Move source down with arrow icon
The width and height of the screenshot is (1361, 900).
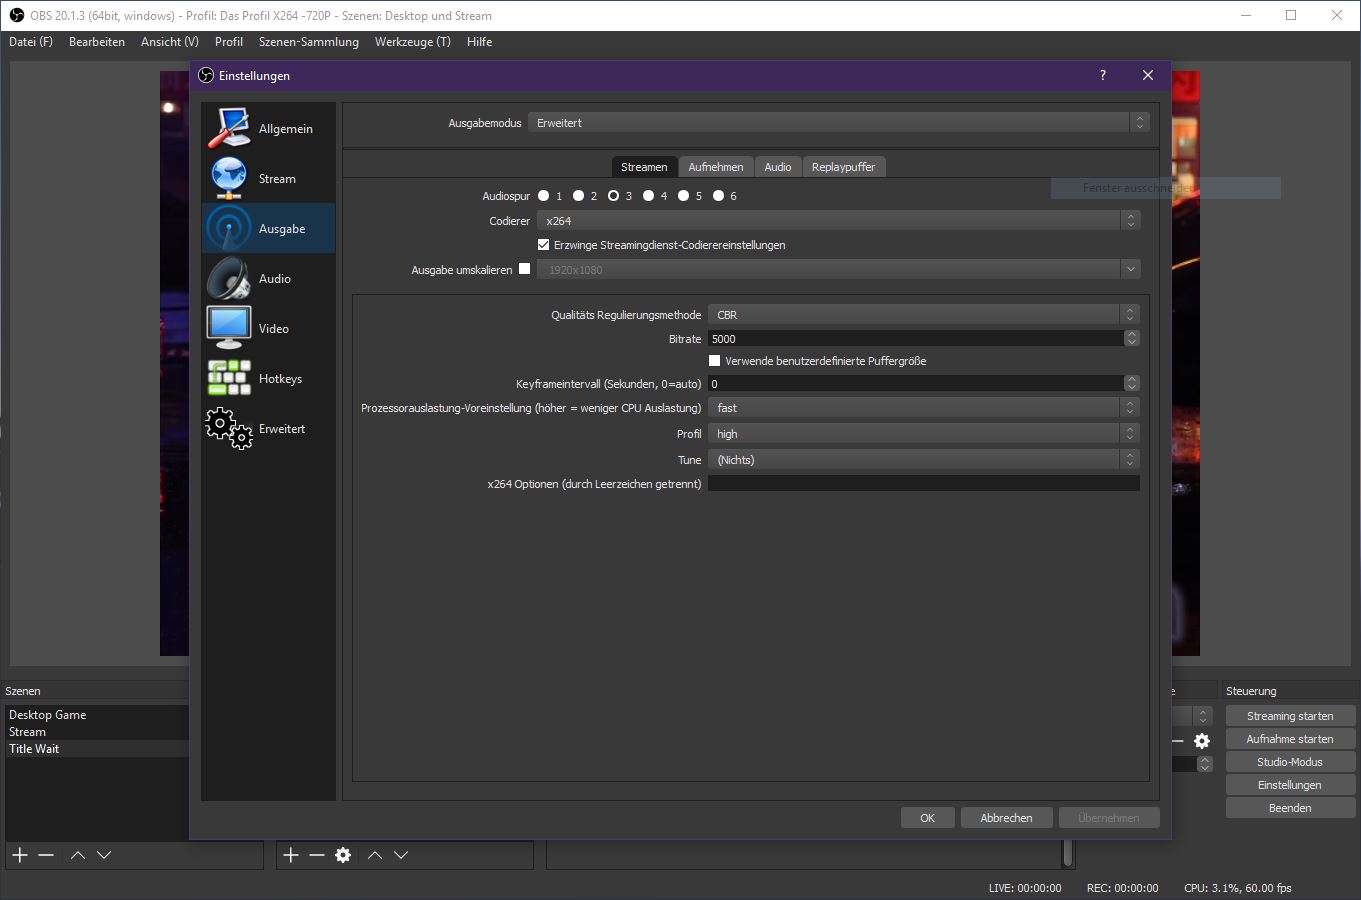pos(401,855)
